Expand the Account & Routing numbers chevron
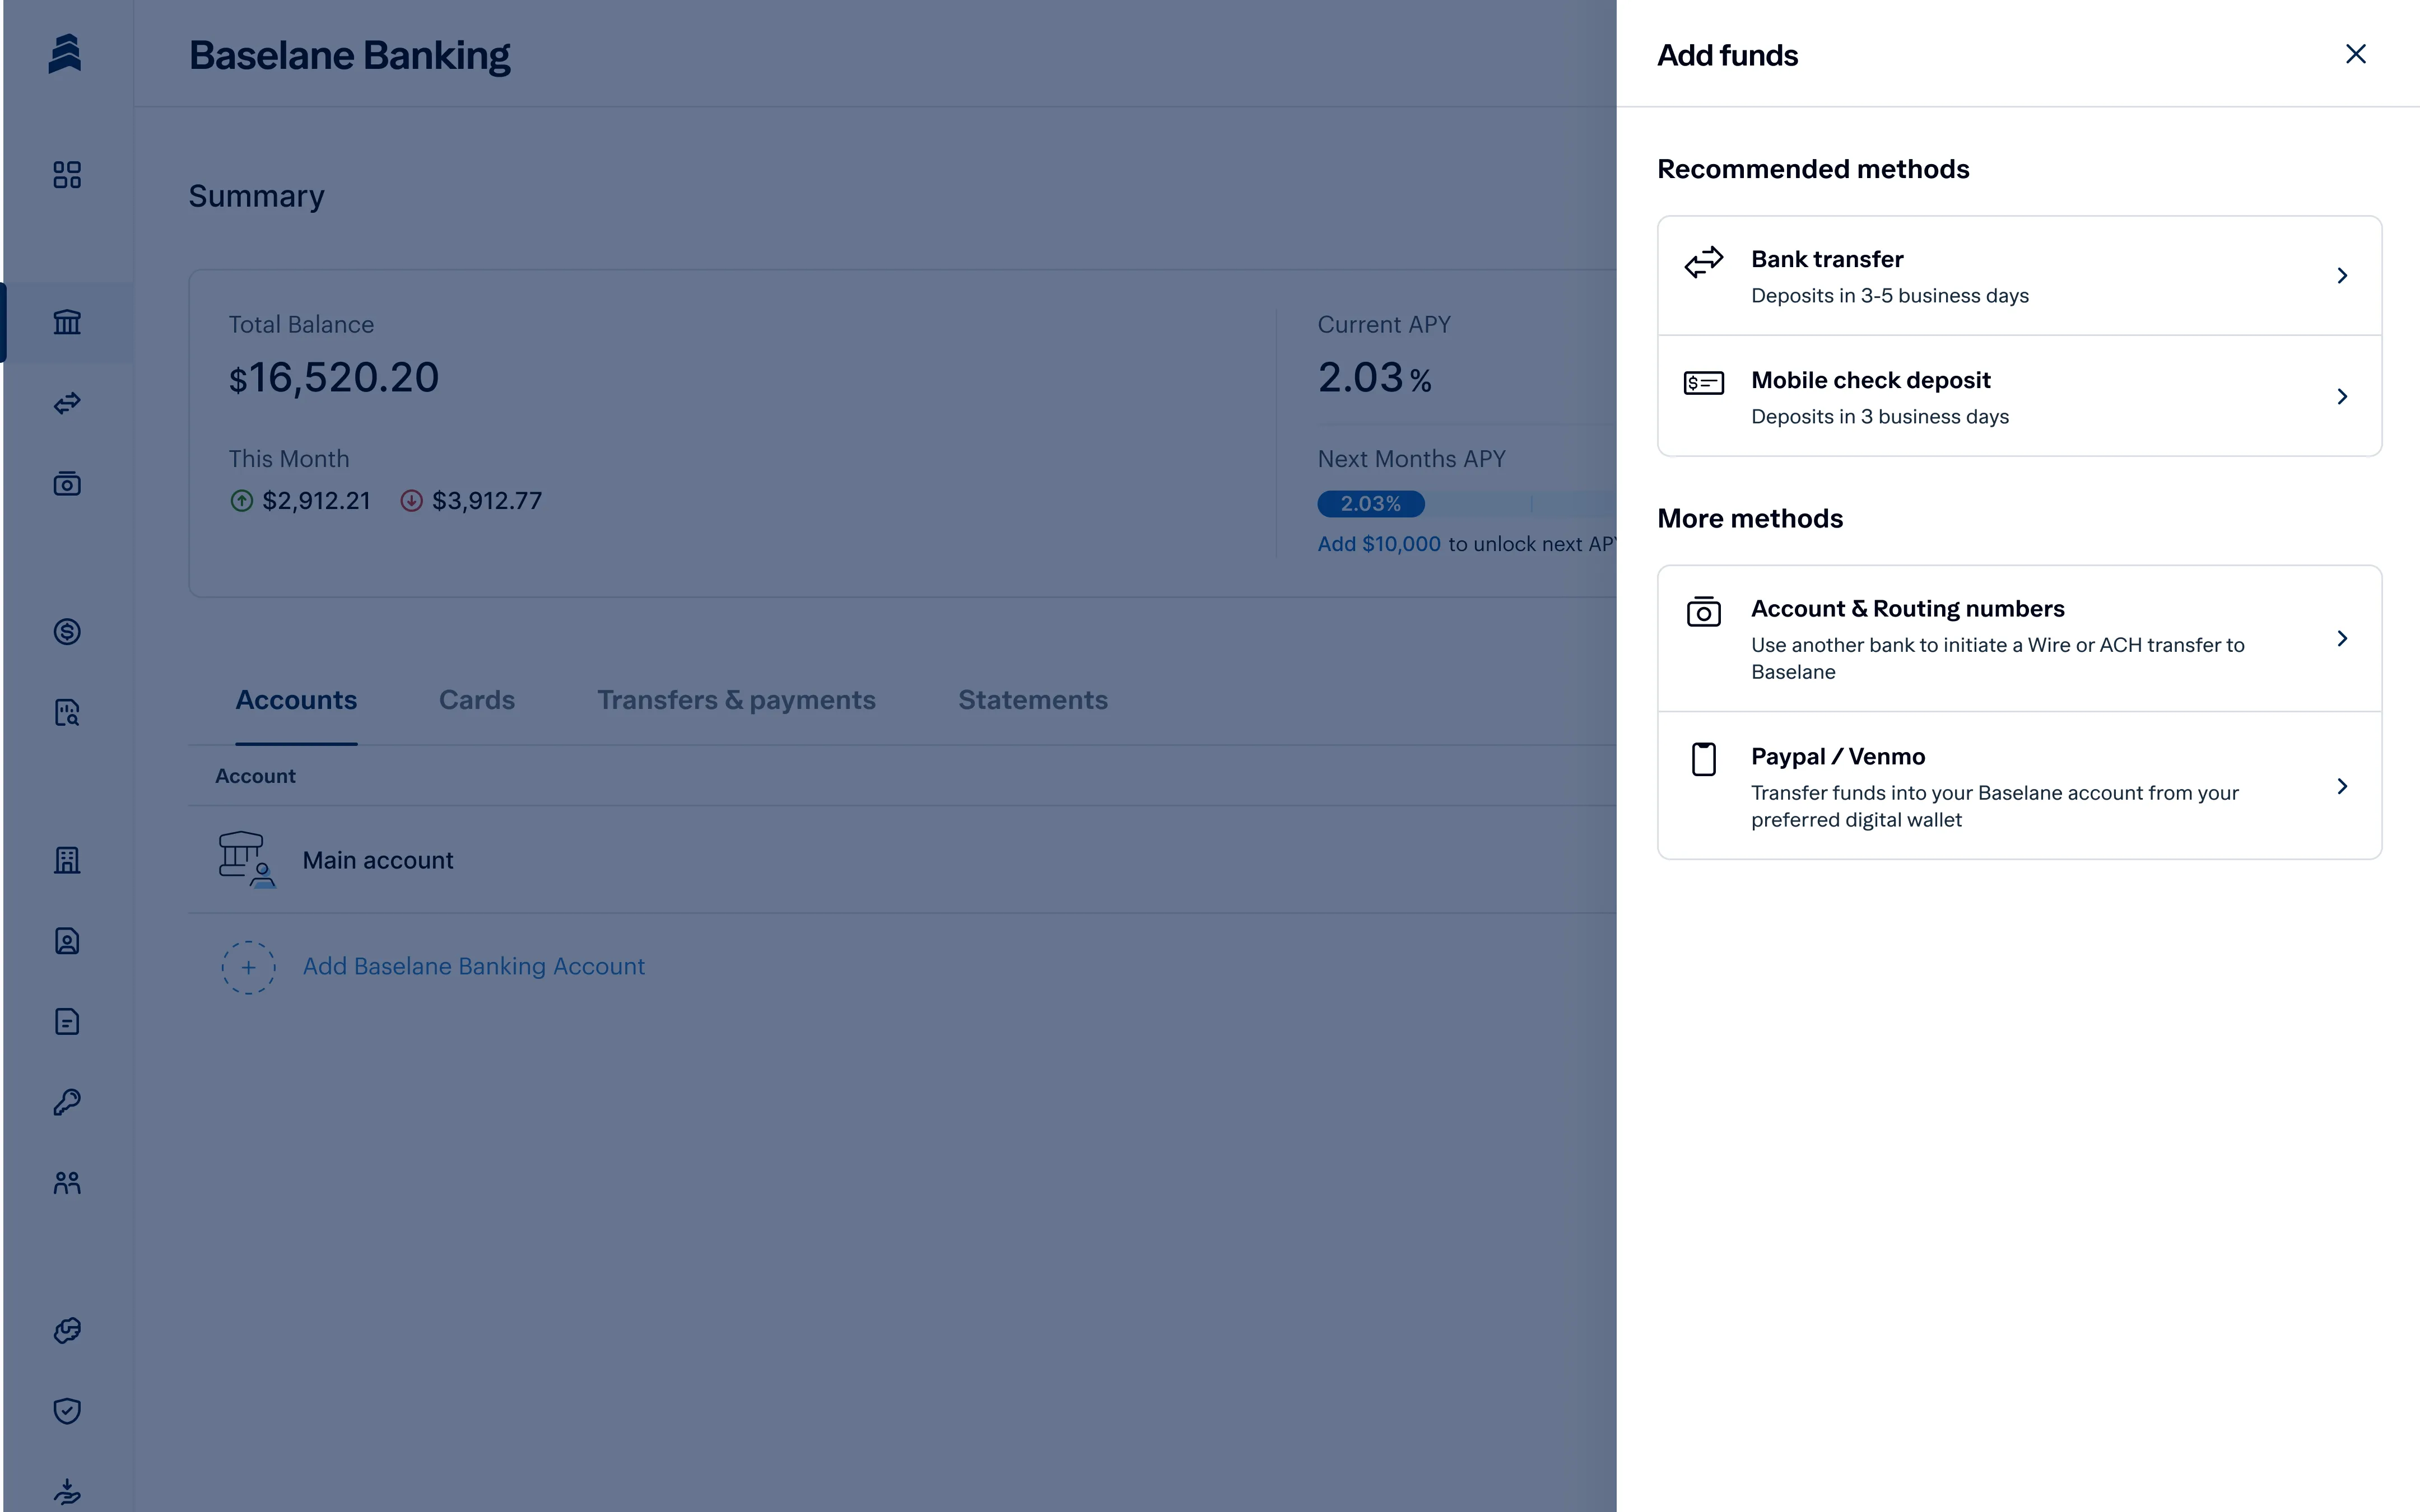 tap(2342, 638)
